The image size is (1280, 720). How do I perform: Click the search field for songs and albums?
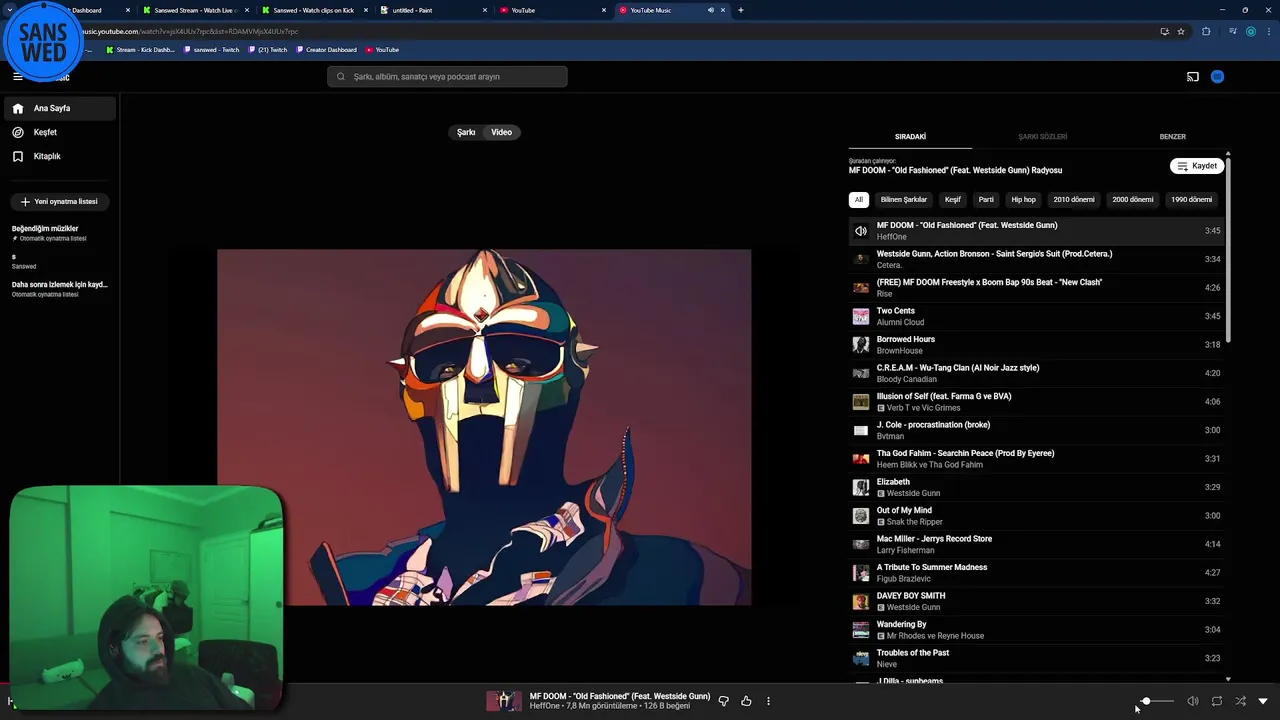coord(447,76)
